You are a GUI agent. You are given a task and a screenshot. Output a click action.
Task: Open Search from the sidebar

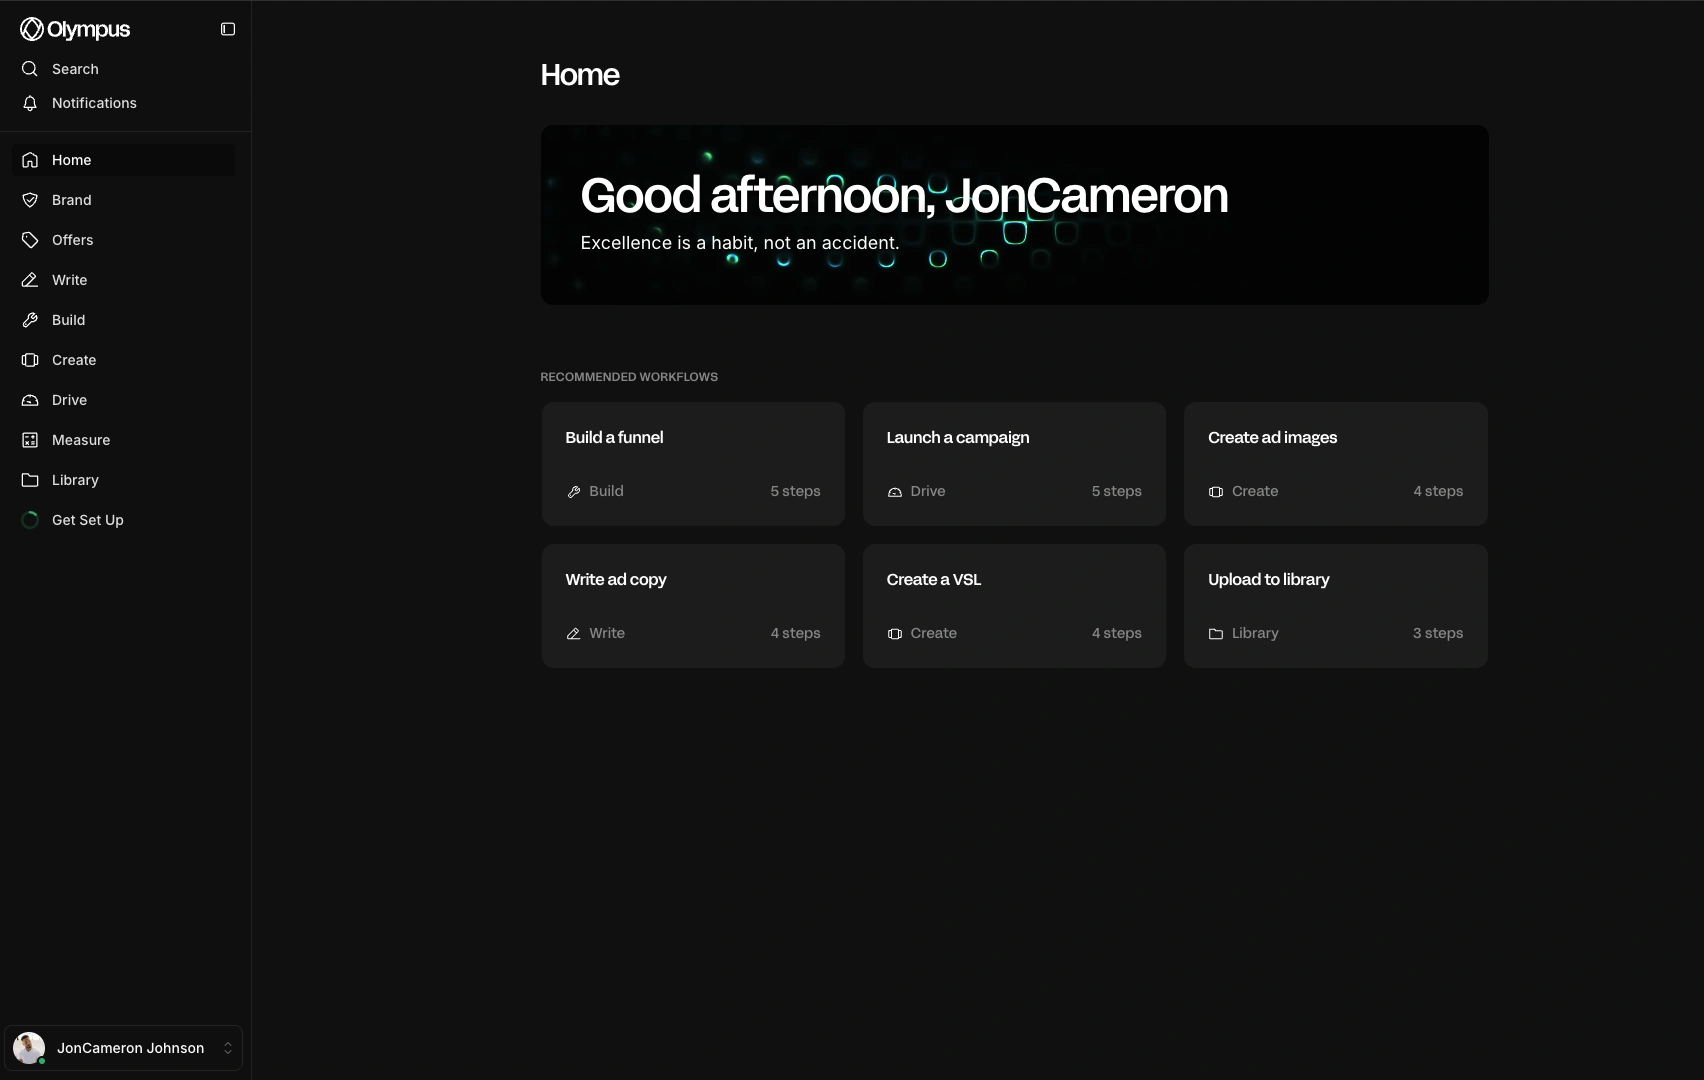coord(75,68)
